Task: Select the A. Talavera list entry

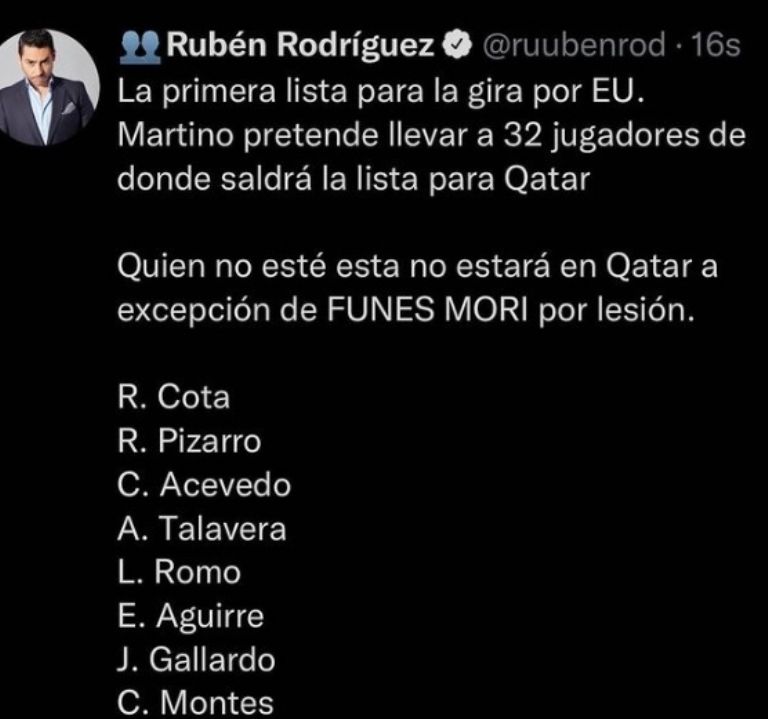Action: coord(202,529)
